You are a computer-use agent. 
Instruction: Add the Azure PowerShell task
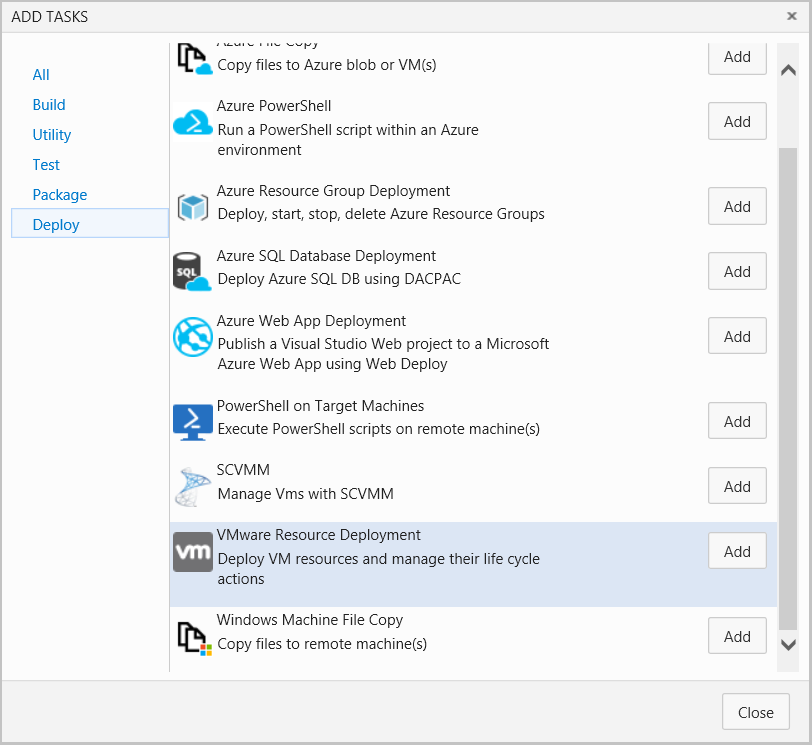(737, 121)
